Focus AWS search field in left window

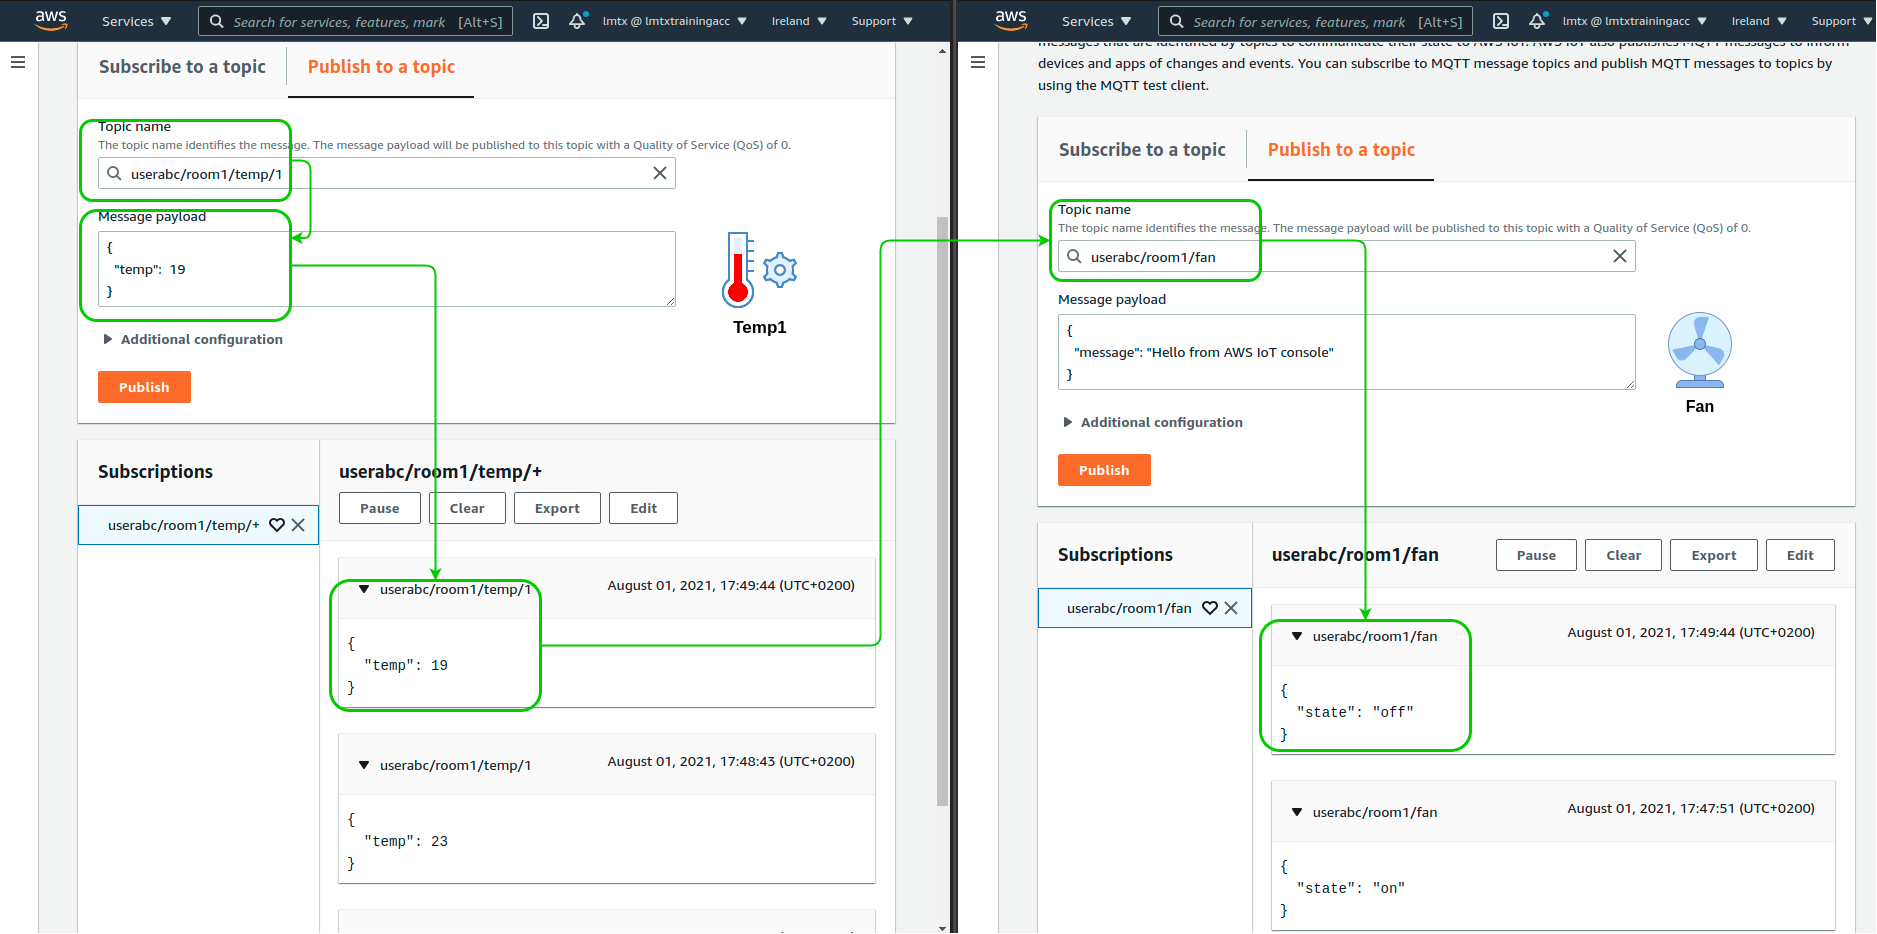click(x=355, y=21)
